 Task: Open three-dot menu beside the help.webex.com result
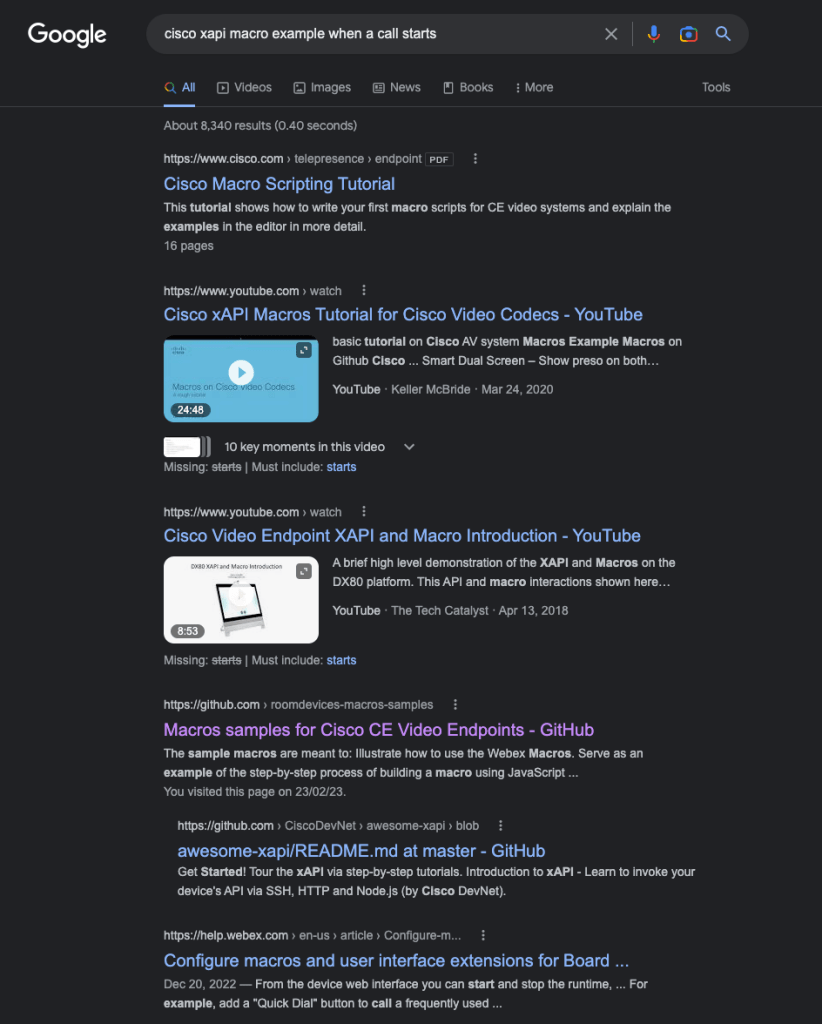[x=483, y=935]
